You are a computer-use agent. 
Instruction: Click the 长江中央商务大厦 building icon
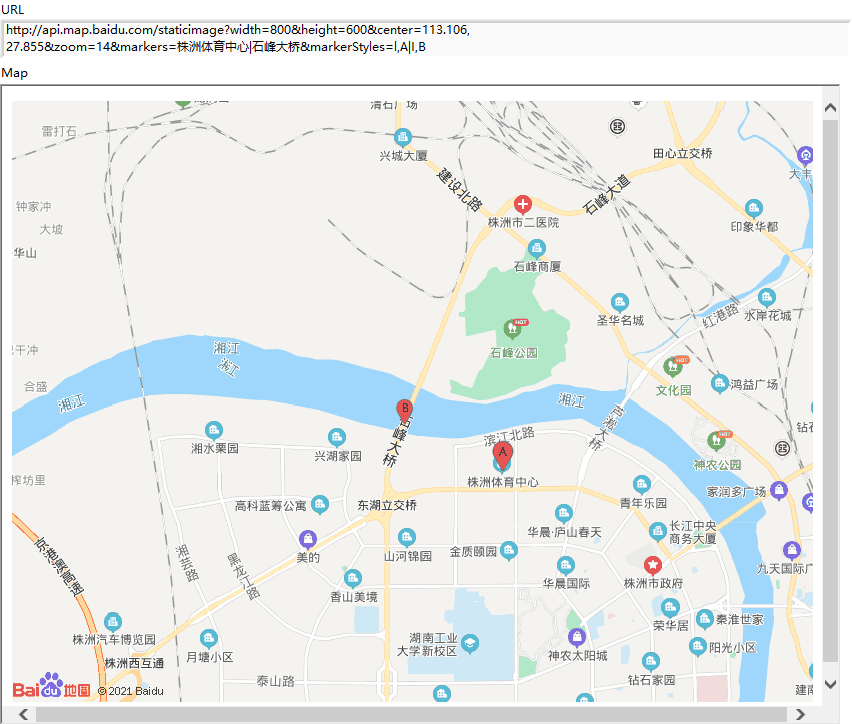[x=657, y=531]
